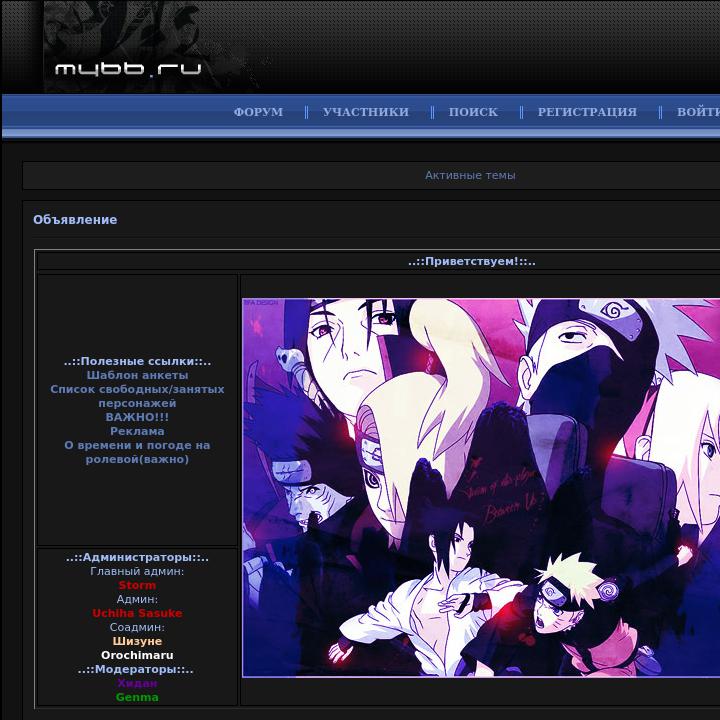The height and width of the screenshot is (720, 720).
Task: Click the Соадмин: label
Action: [x=137, y=627]
